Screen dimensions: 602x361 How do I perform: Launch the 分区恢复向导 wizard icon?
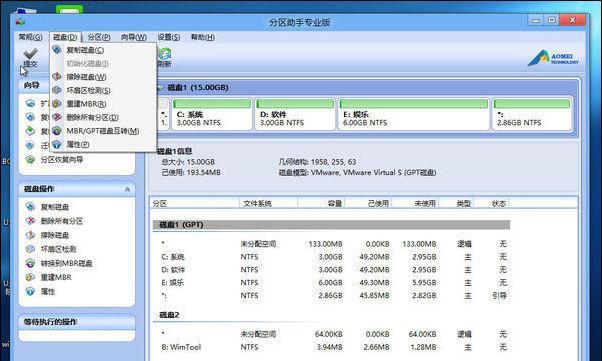(x=30, y=160)
